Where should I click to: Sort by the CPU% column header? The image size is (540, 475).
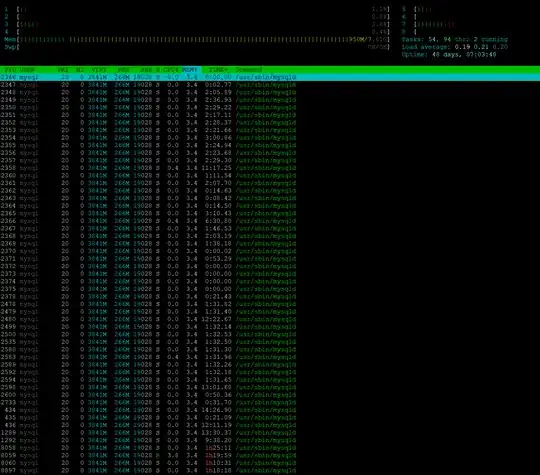click(x=170, y=70)
